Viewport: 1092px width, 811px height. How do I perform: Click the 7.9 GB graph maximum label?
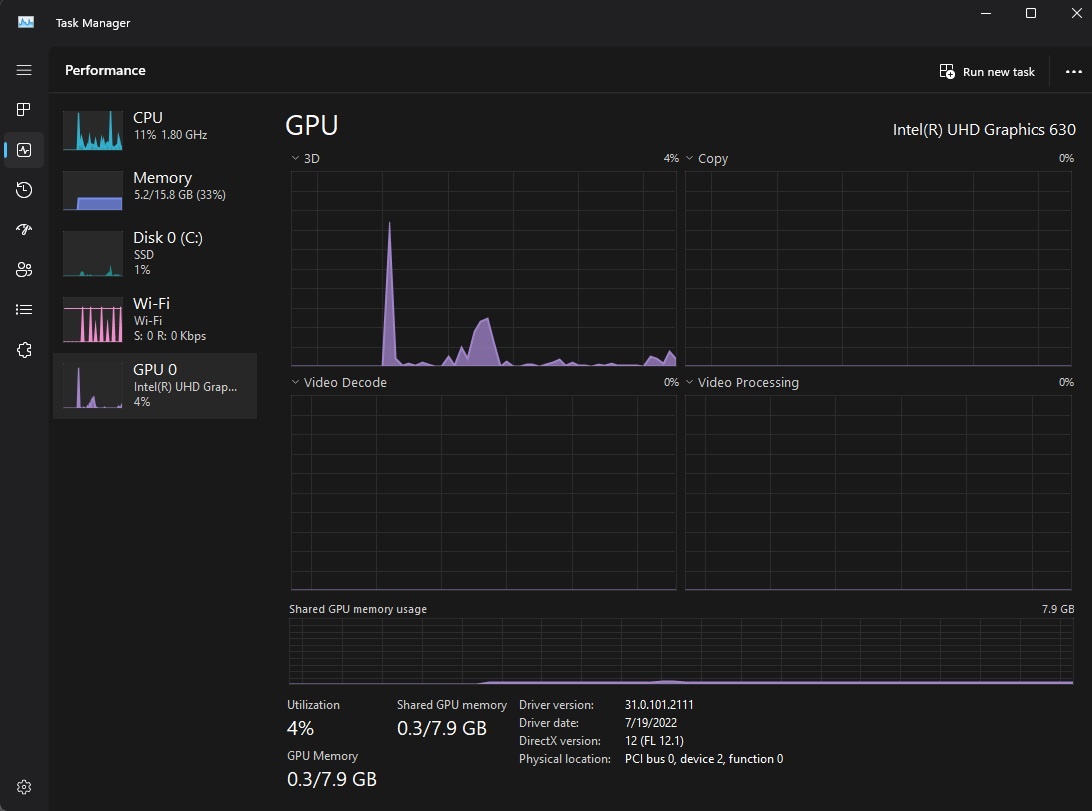click(x=1058, y=609)
